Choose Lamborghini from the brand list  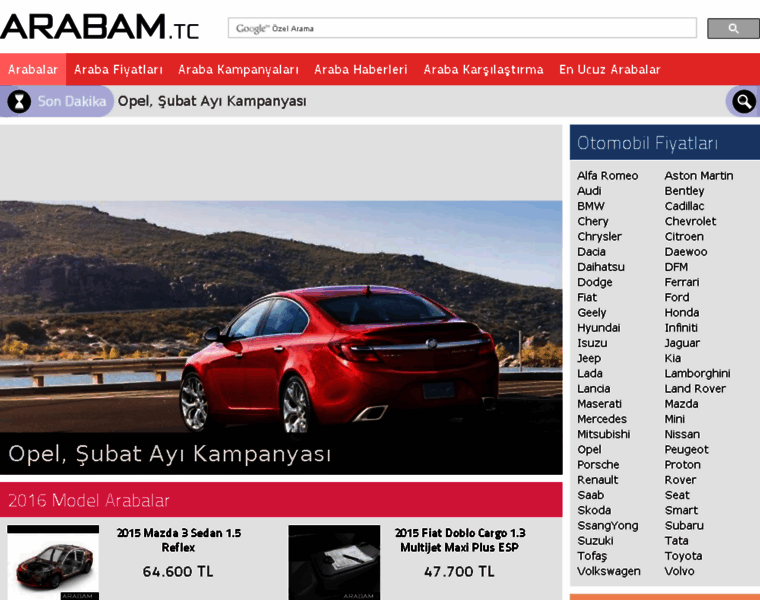click(x=697, y=373)
